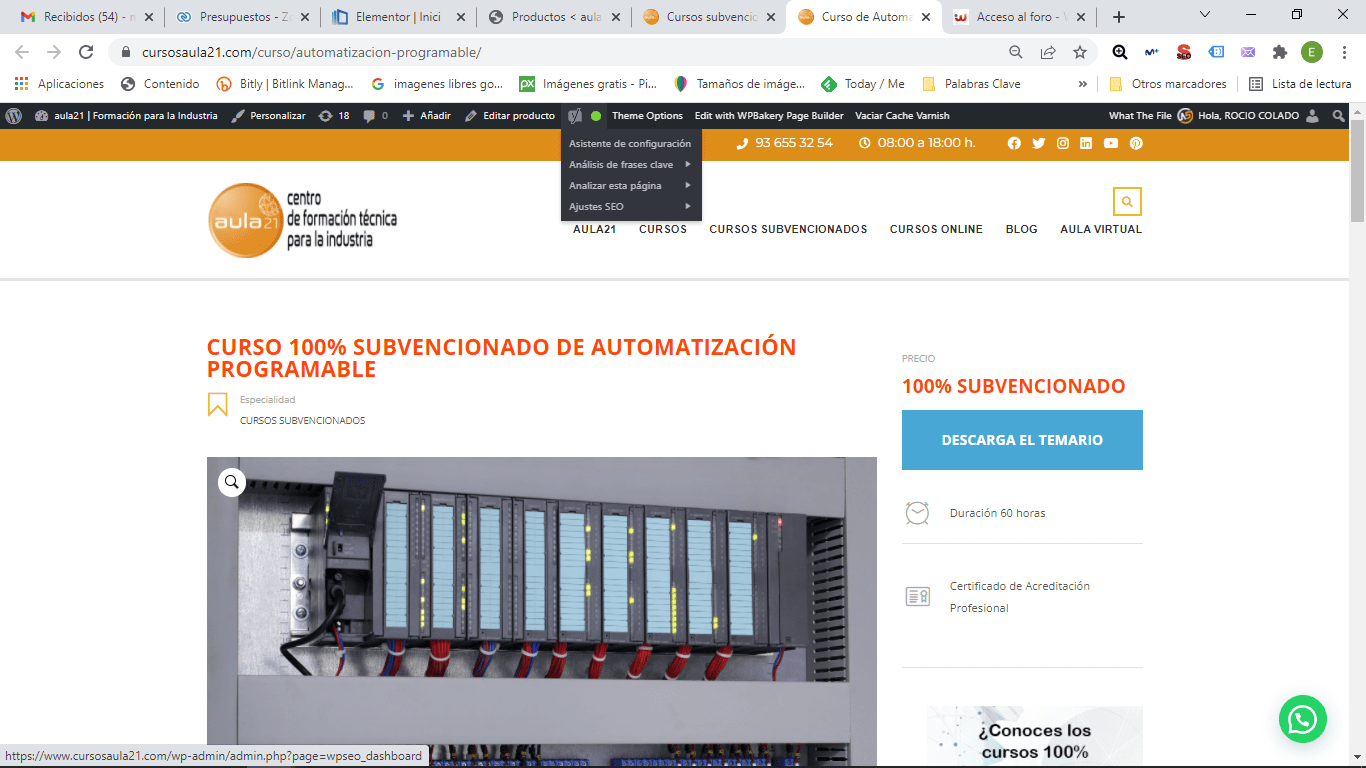Open pending updates showing 18
Image resolution: width=1366 pixels, height=768 pixels.
334,116
